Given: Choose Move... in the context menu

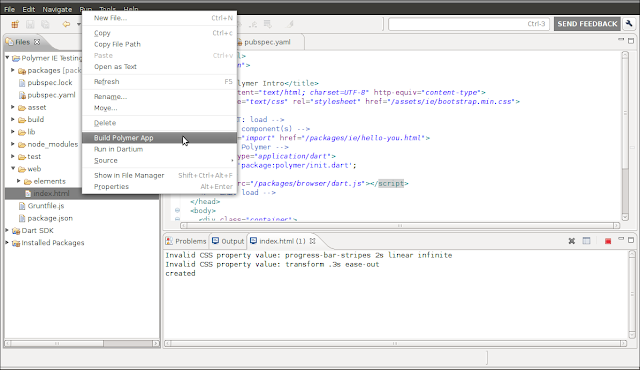Looking at the screenshot, I should pyautogui.click(x=159, y=108).
